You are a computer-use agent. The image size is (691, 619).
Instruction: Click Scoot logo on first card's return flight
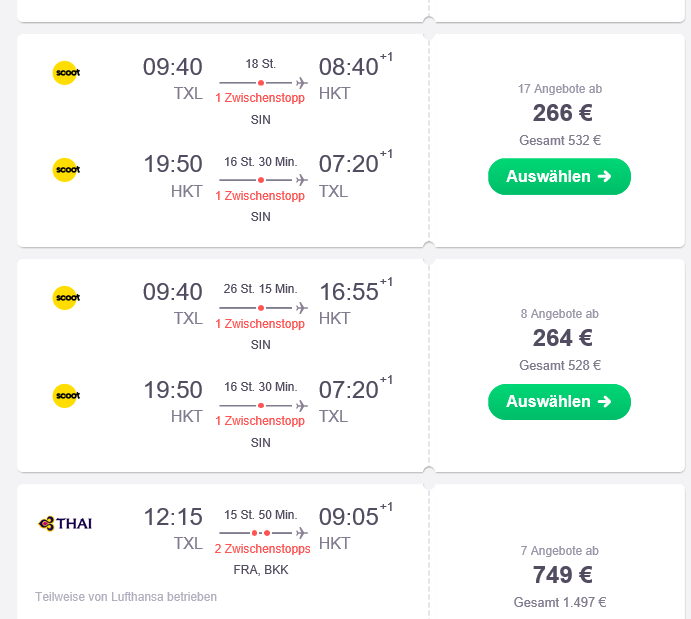click(x=67, y=170)
